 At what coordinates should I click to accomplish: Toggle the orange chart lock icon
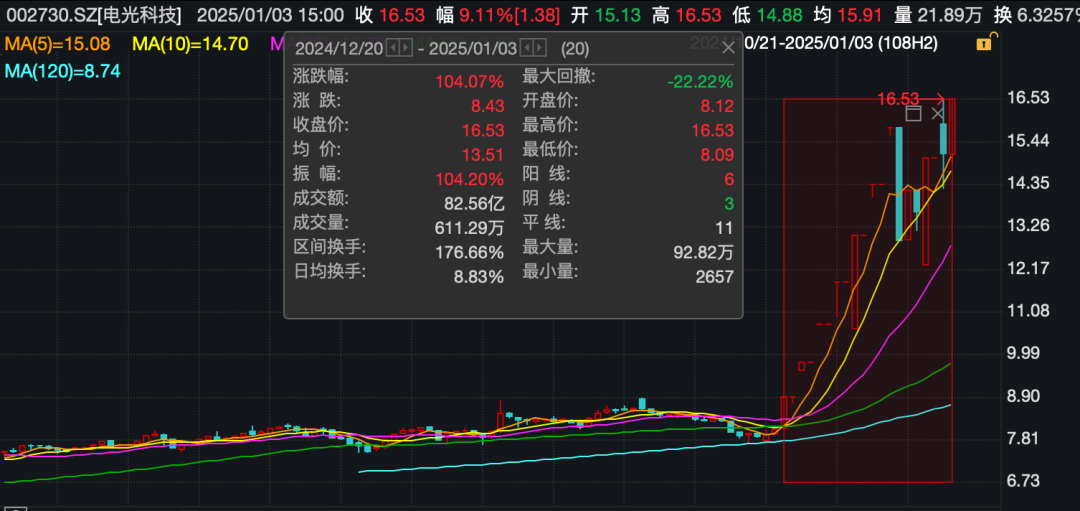(x=984, y=44)
